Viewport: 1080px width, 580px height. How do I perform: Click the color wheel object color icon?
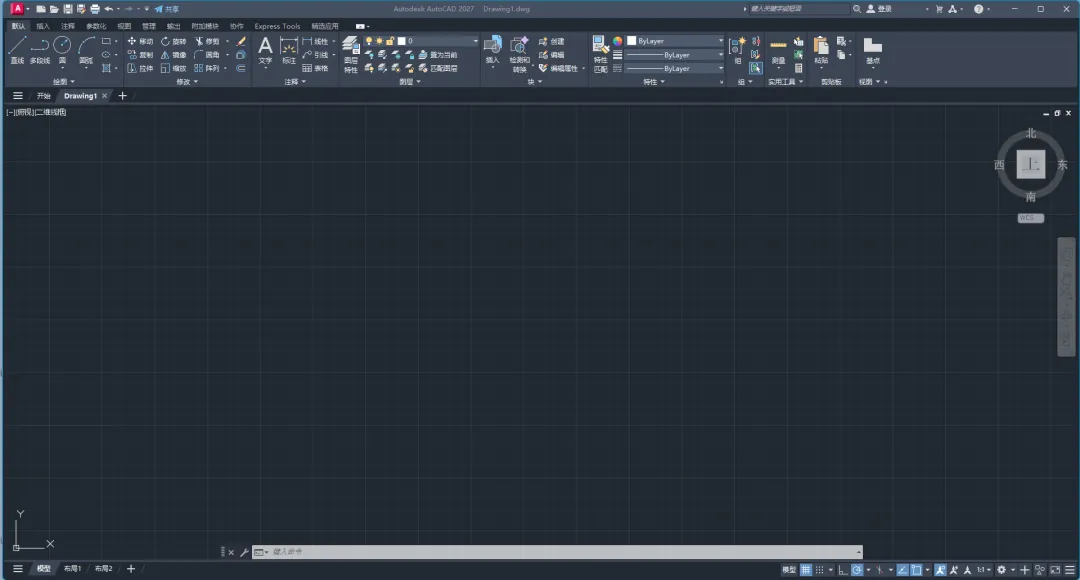point(618,41)
